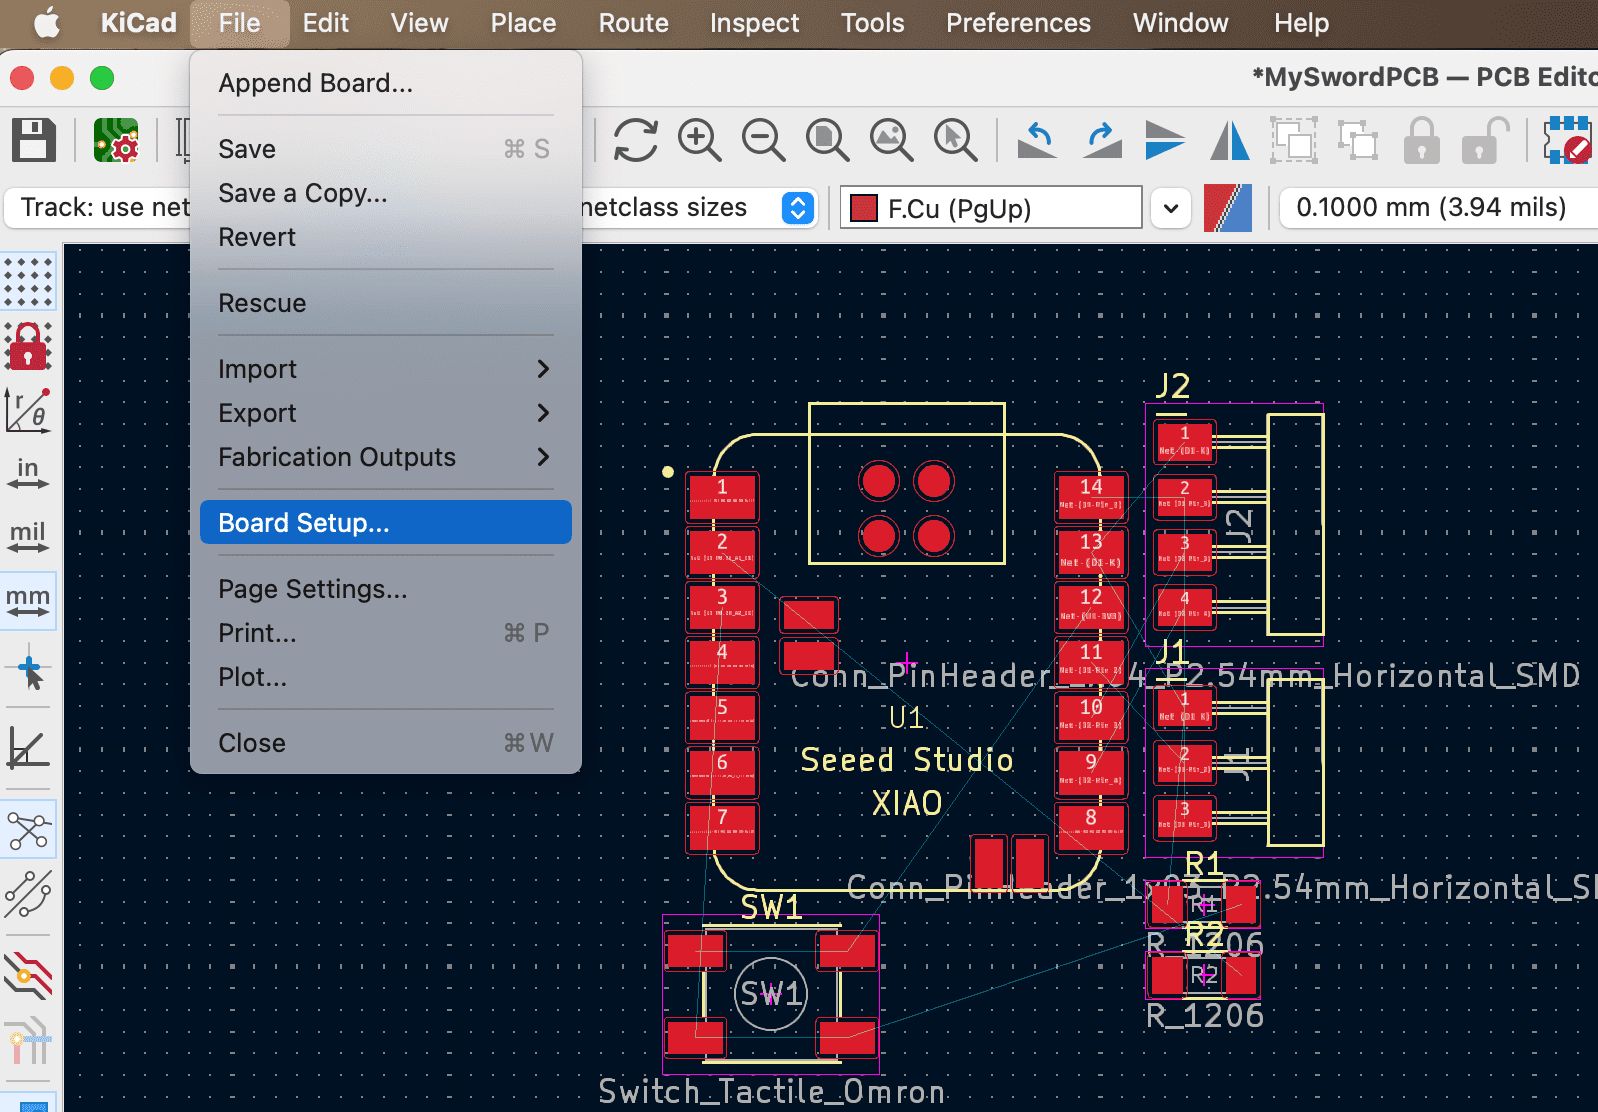Rotate selection counterclockwise icon
Viewport: 1598px width, 1112px height.
click(1038, 140)
